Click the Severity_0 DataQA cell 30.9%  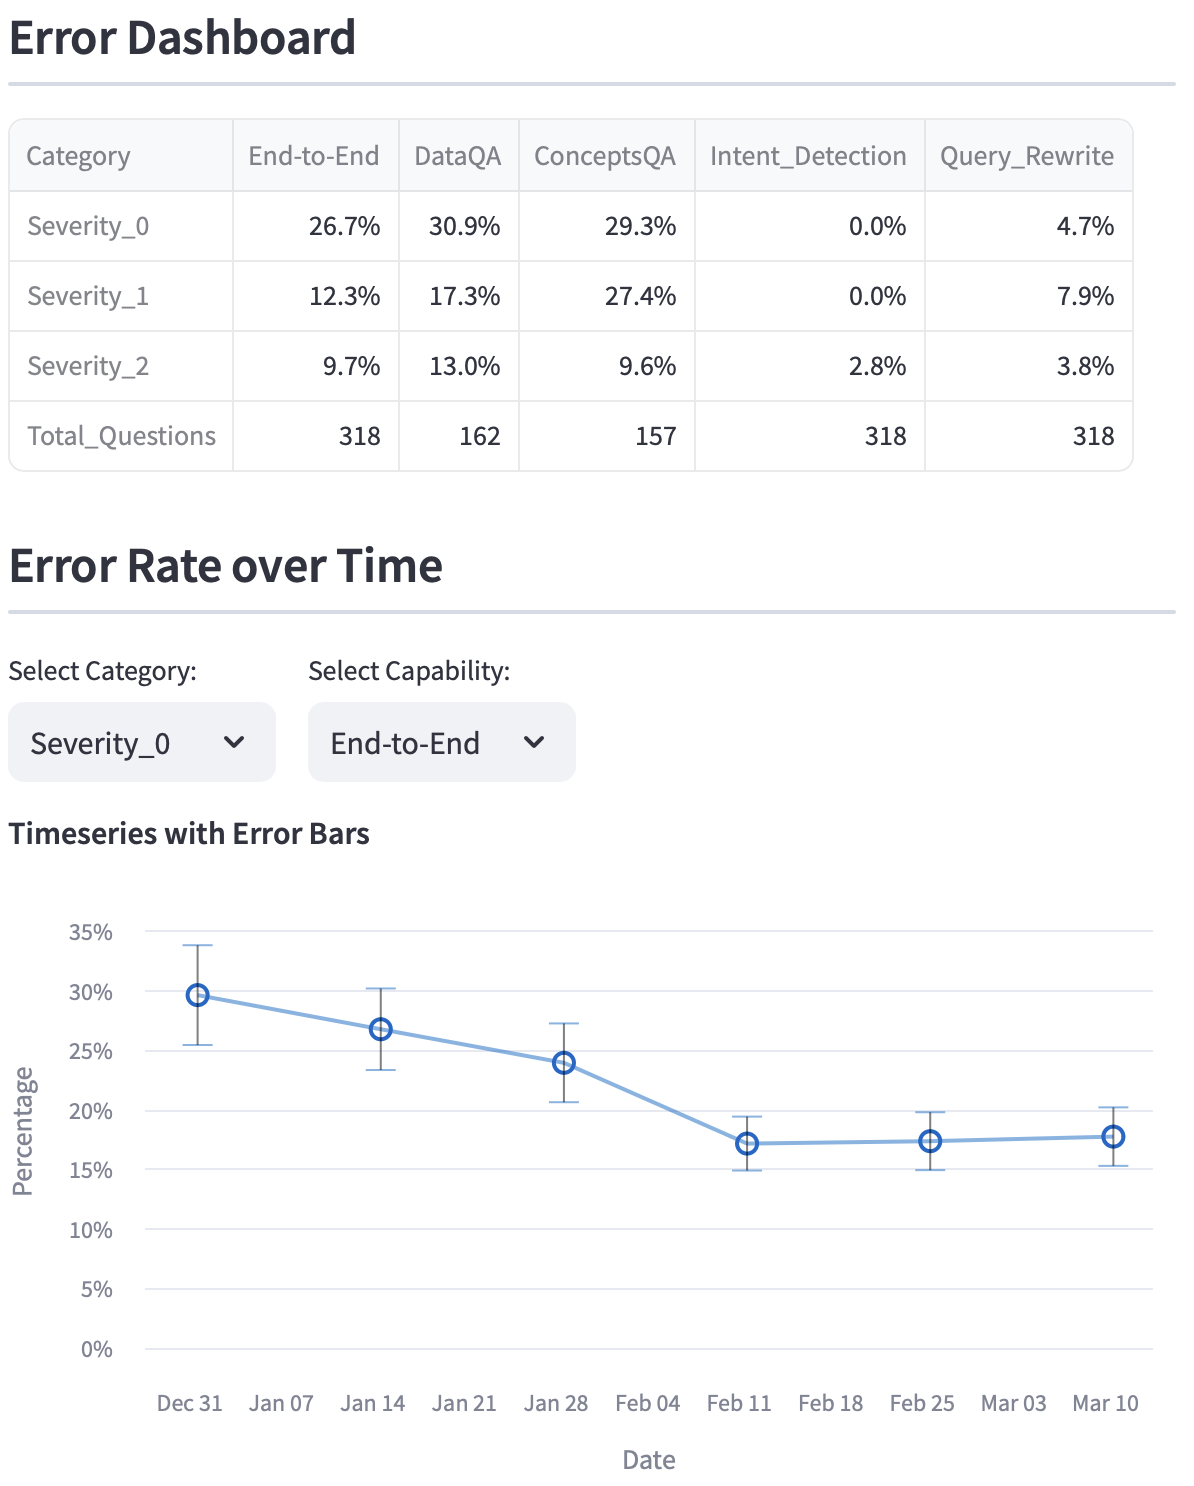click(465, 226)
